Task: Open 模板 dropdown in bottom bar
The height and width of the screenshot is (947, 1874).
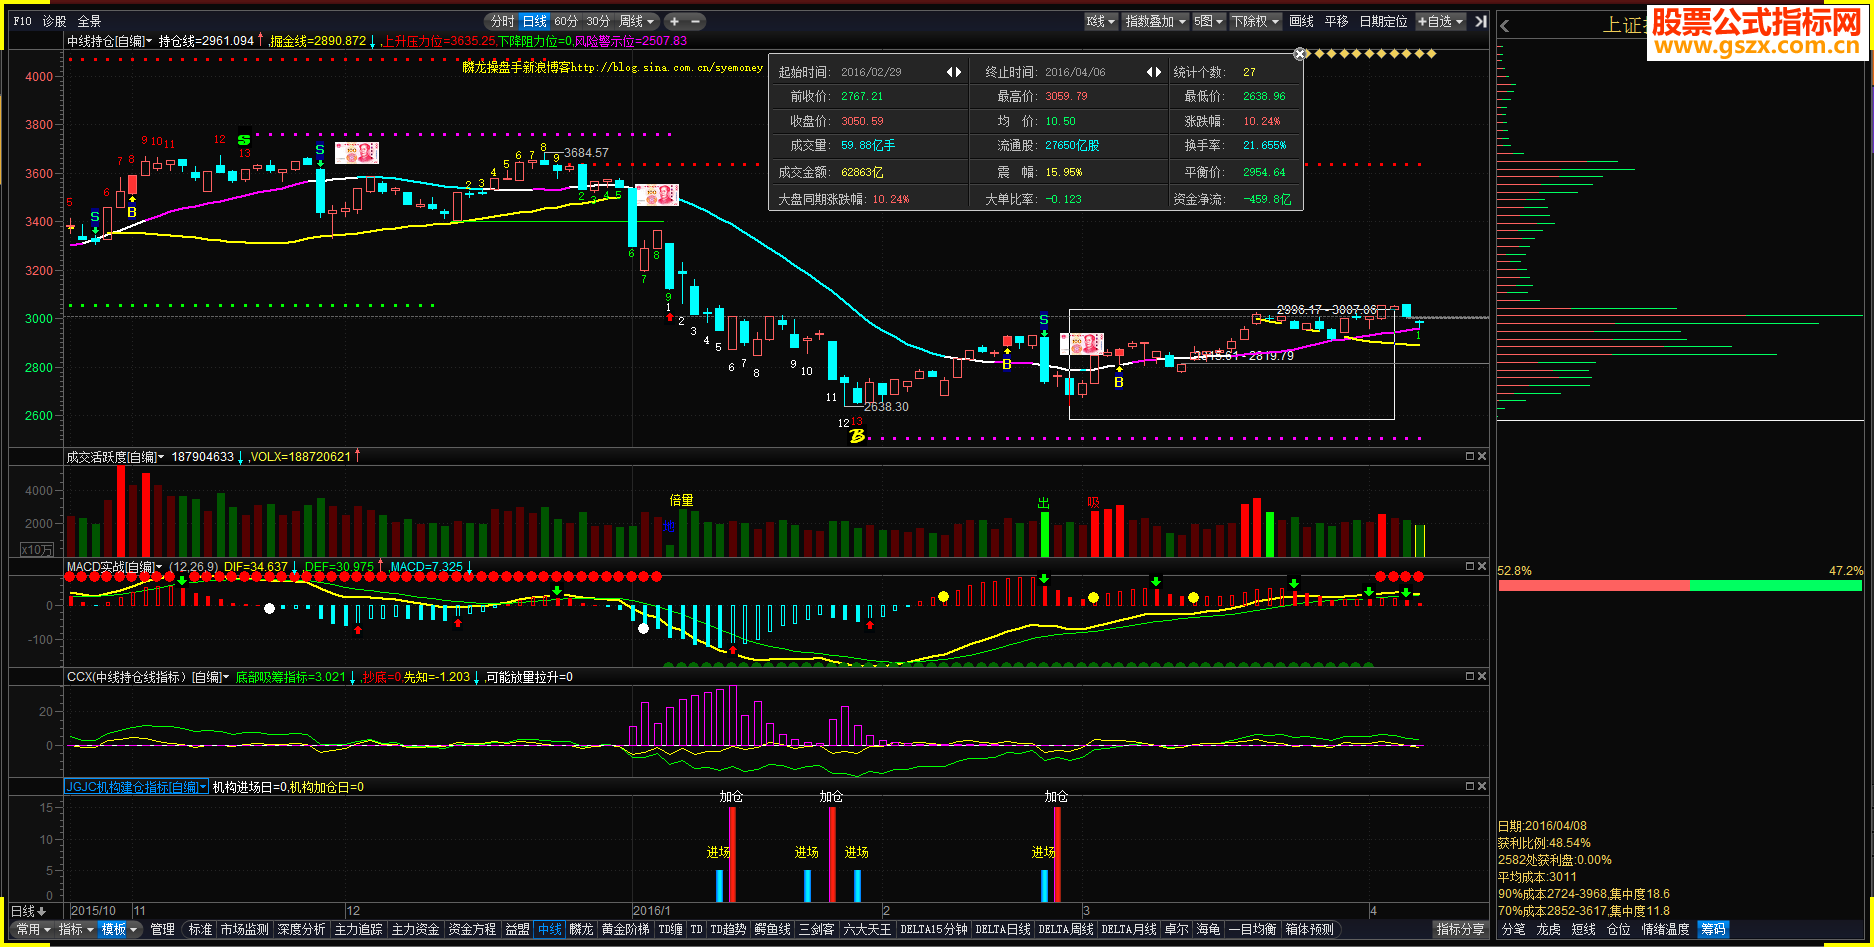Action: click(119, 929)
